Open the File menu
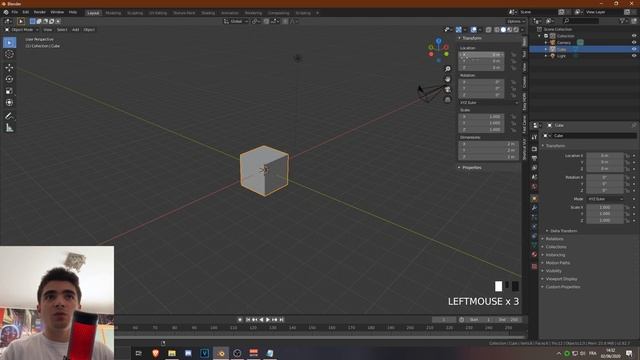 (x=15, y=12)
